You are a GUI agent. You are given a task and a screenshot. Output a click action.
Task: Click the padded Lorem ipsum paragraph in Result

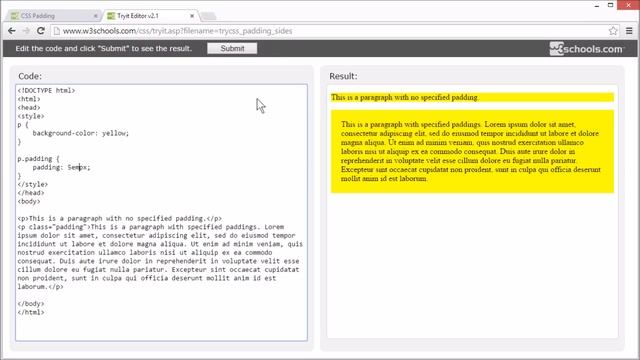coord(472,151)
